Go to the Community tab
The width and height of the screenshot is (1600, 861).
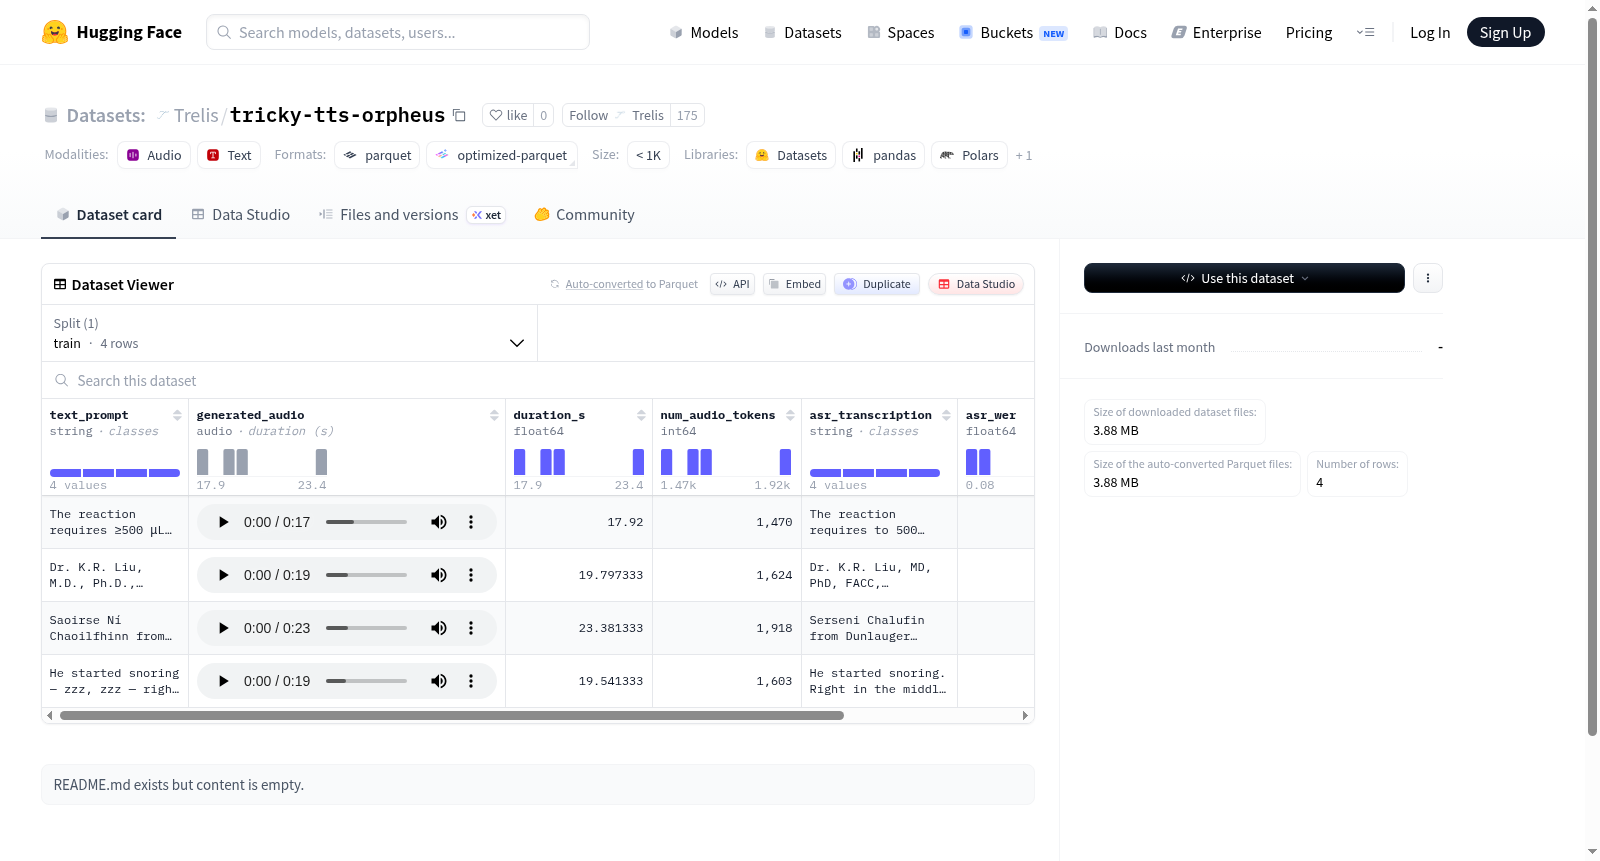584,215
